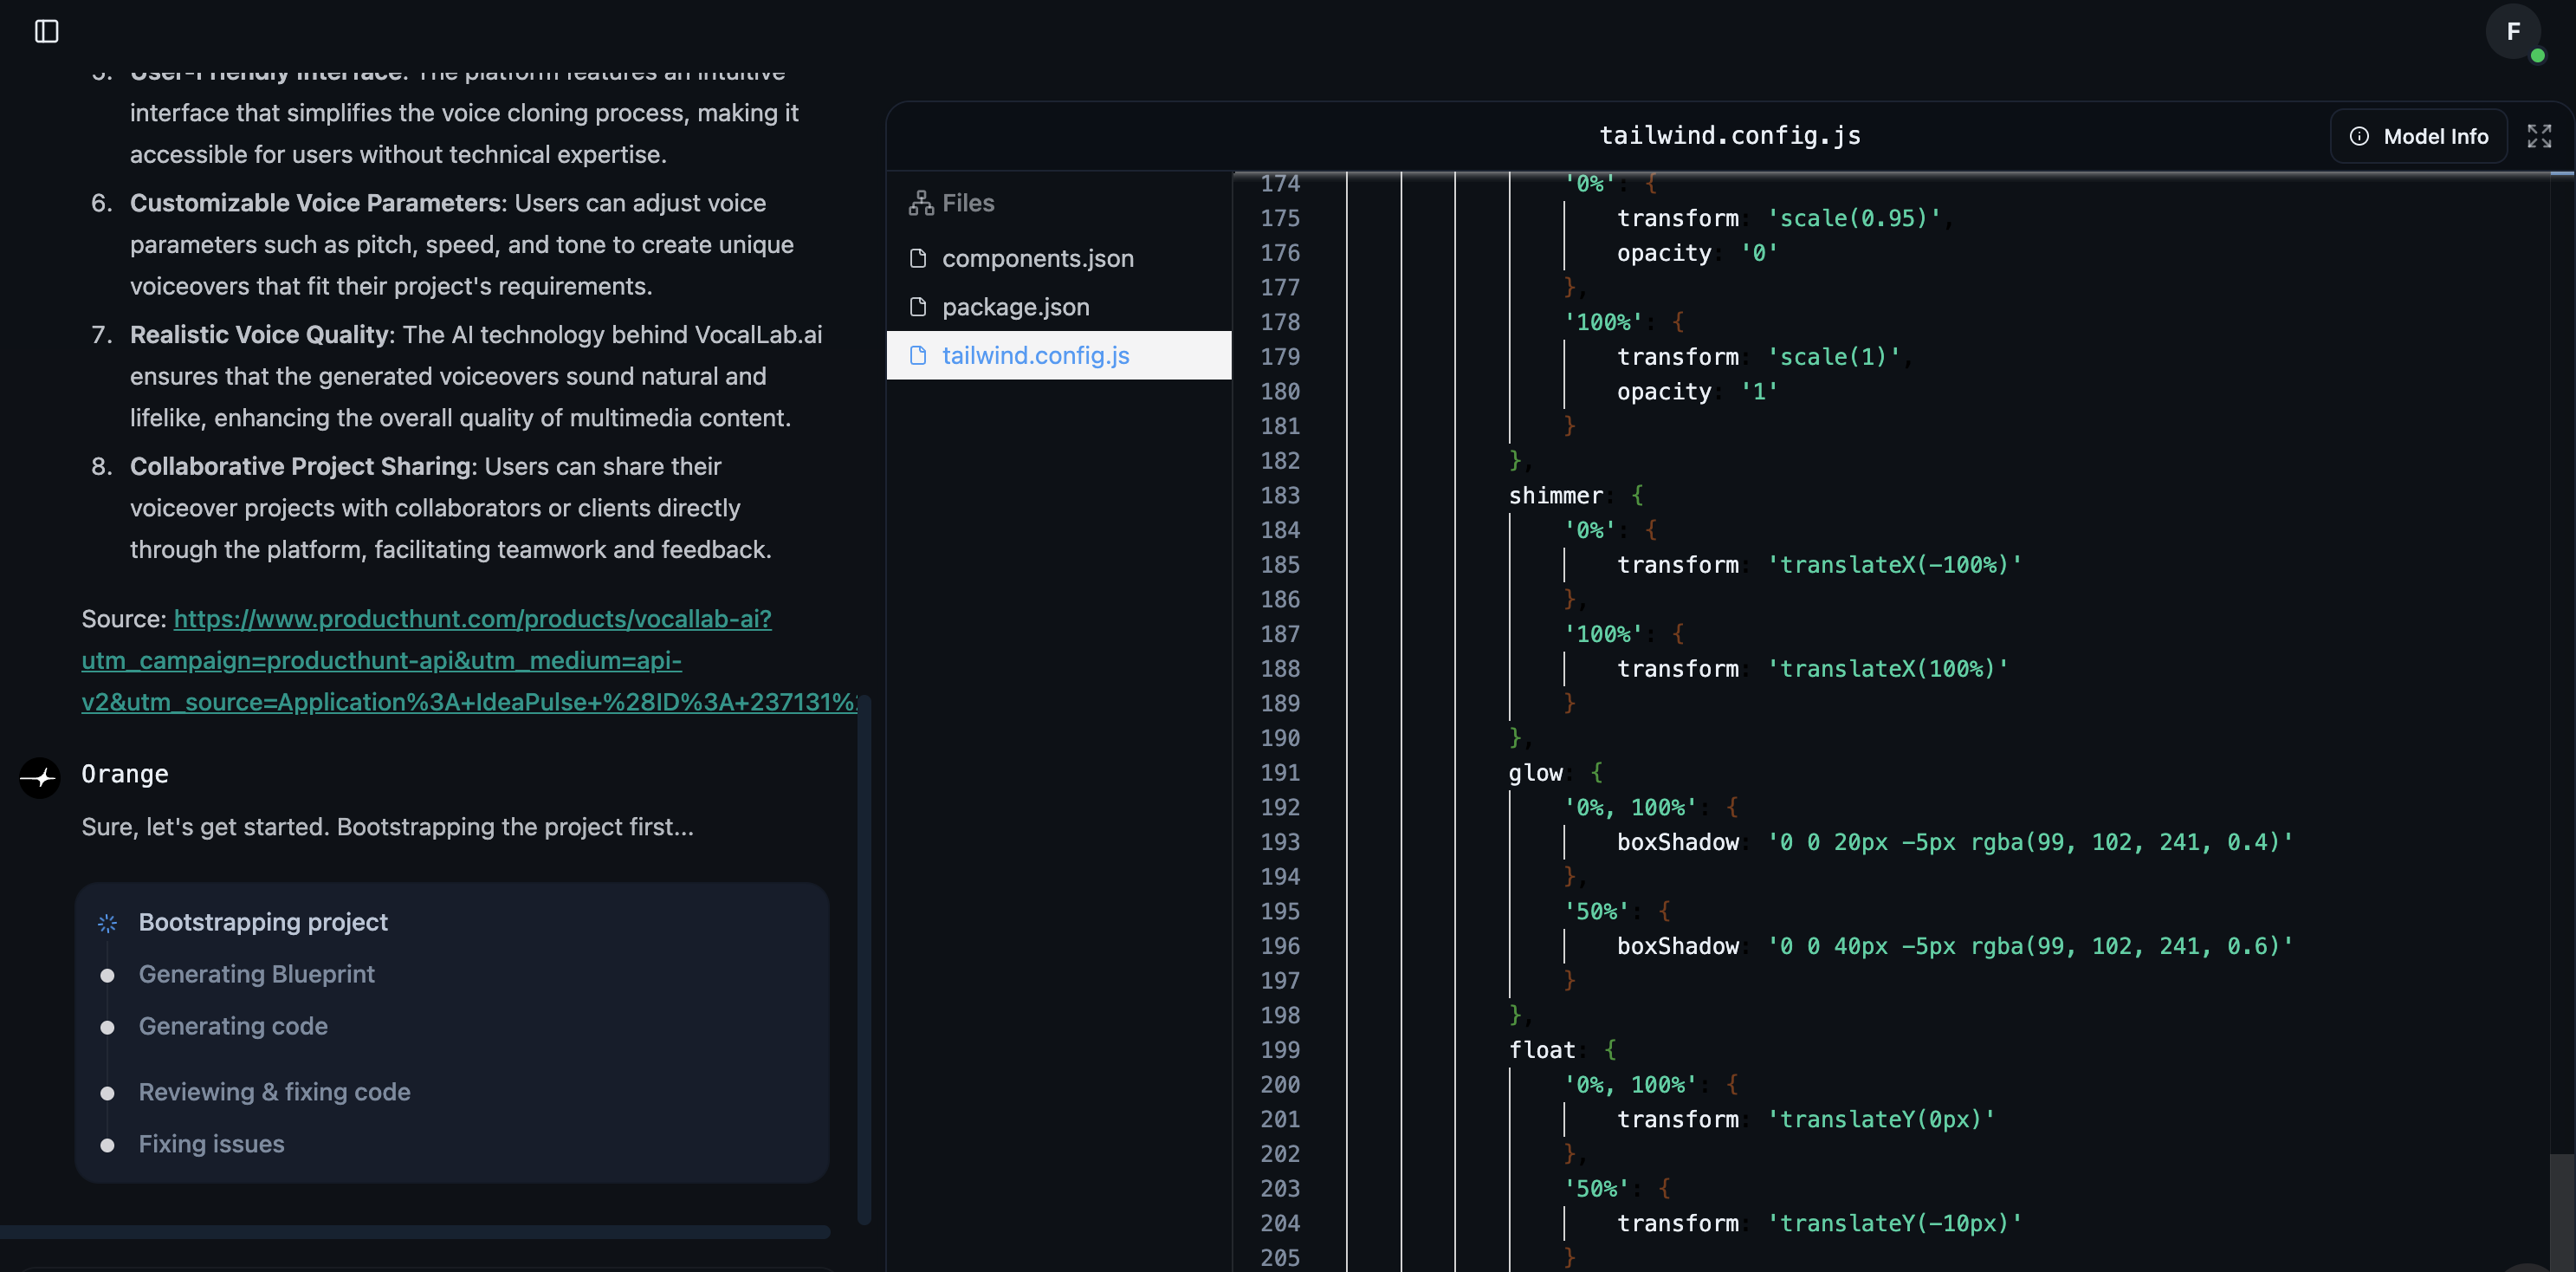
Task: Open the producthunt source link
Action: tap(470, 660)
